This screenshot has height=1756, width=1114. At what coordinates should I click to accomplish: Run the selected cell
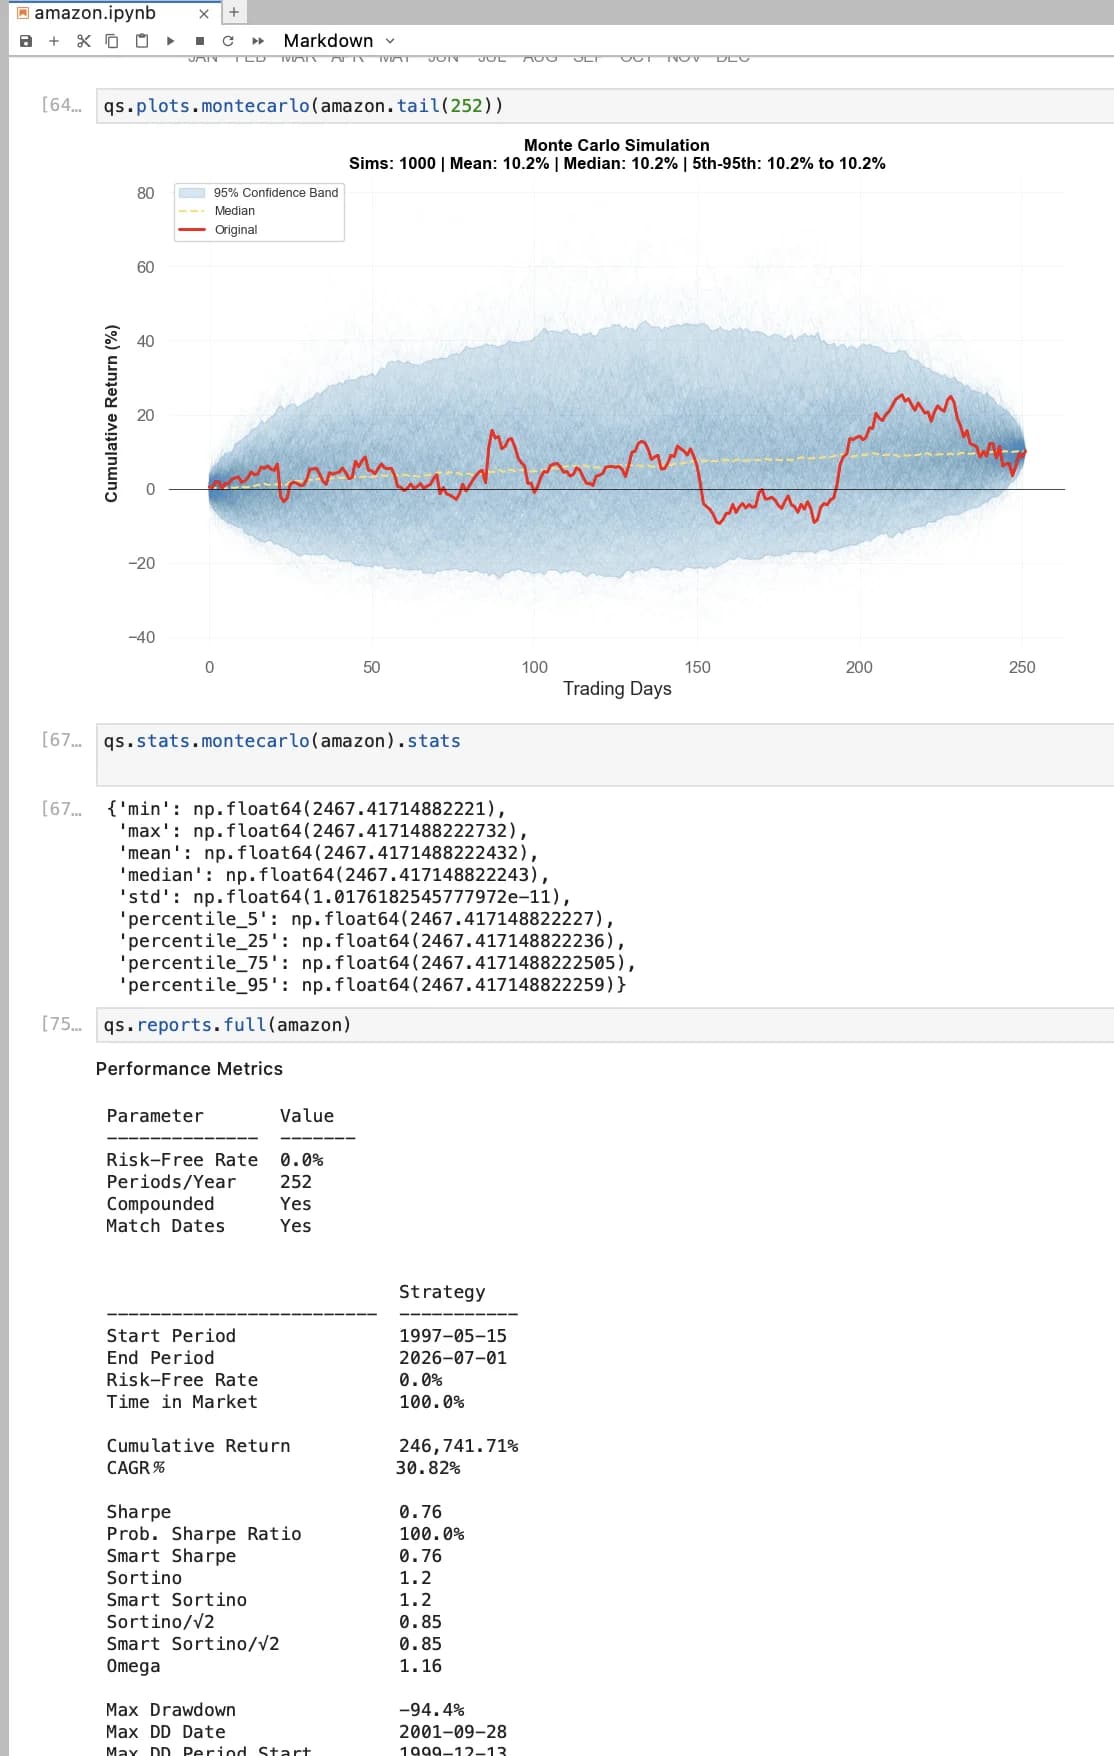click(x=171, y=41)
